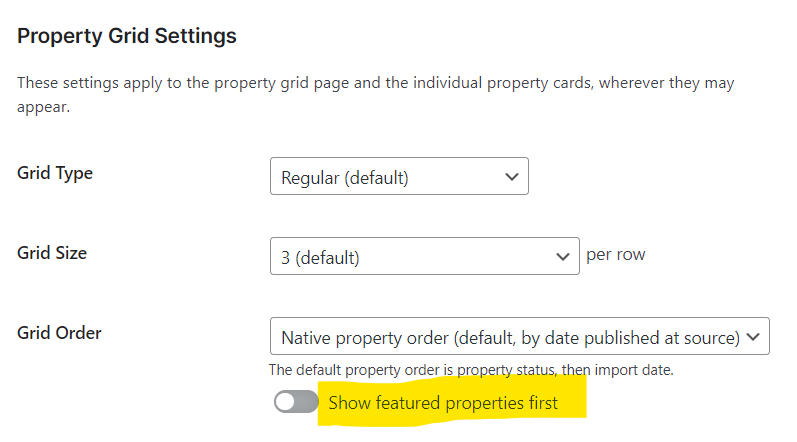Click the default property order help text
Image resolution: width=797 pixels, height=442 pixels.
(472, 370)
